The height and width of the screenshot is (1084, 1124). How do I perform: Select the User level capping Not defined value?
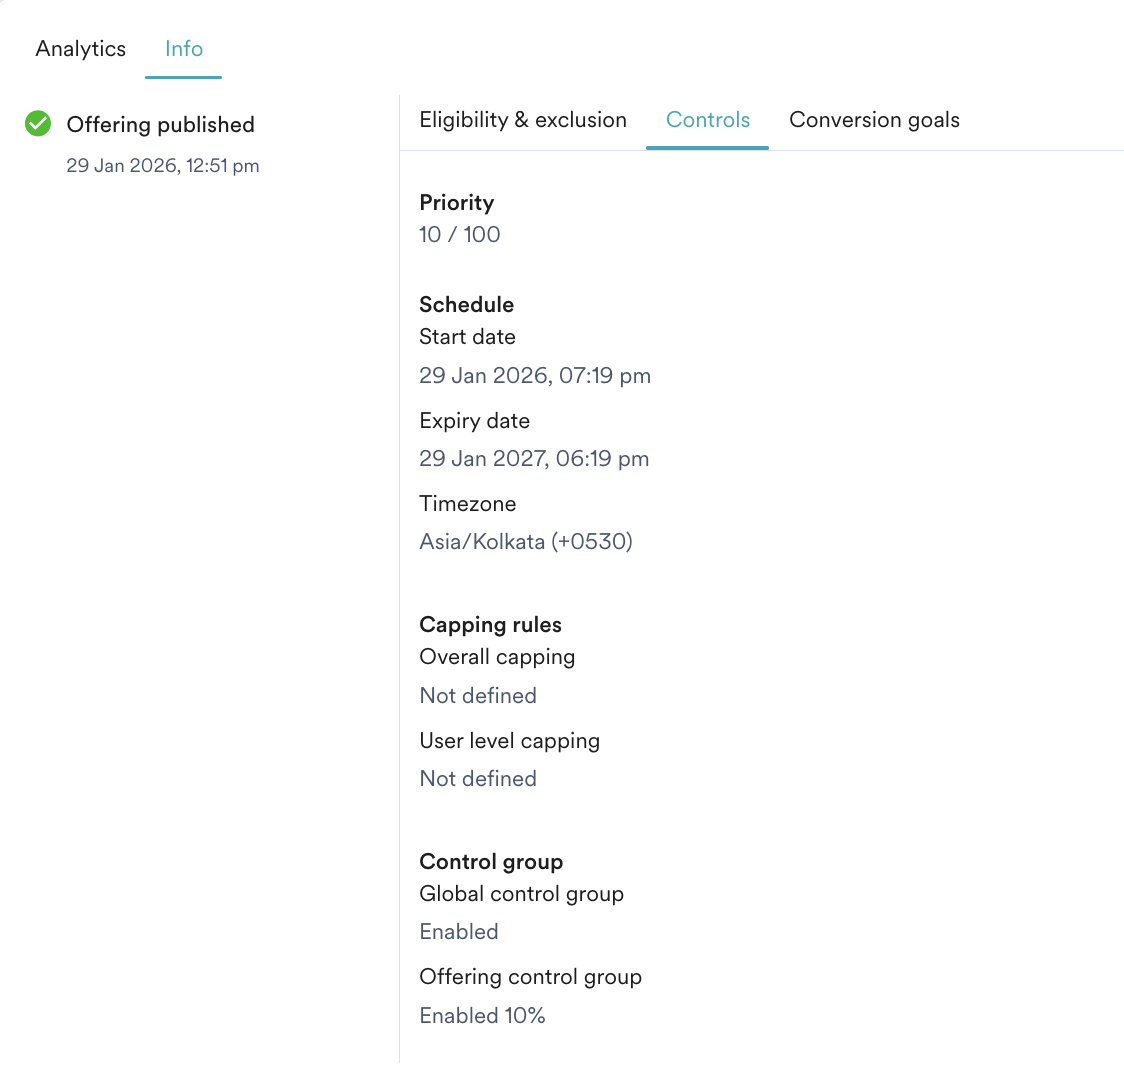478,779
